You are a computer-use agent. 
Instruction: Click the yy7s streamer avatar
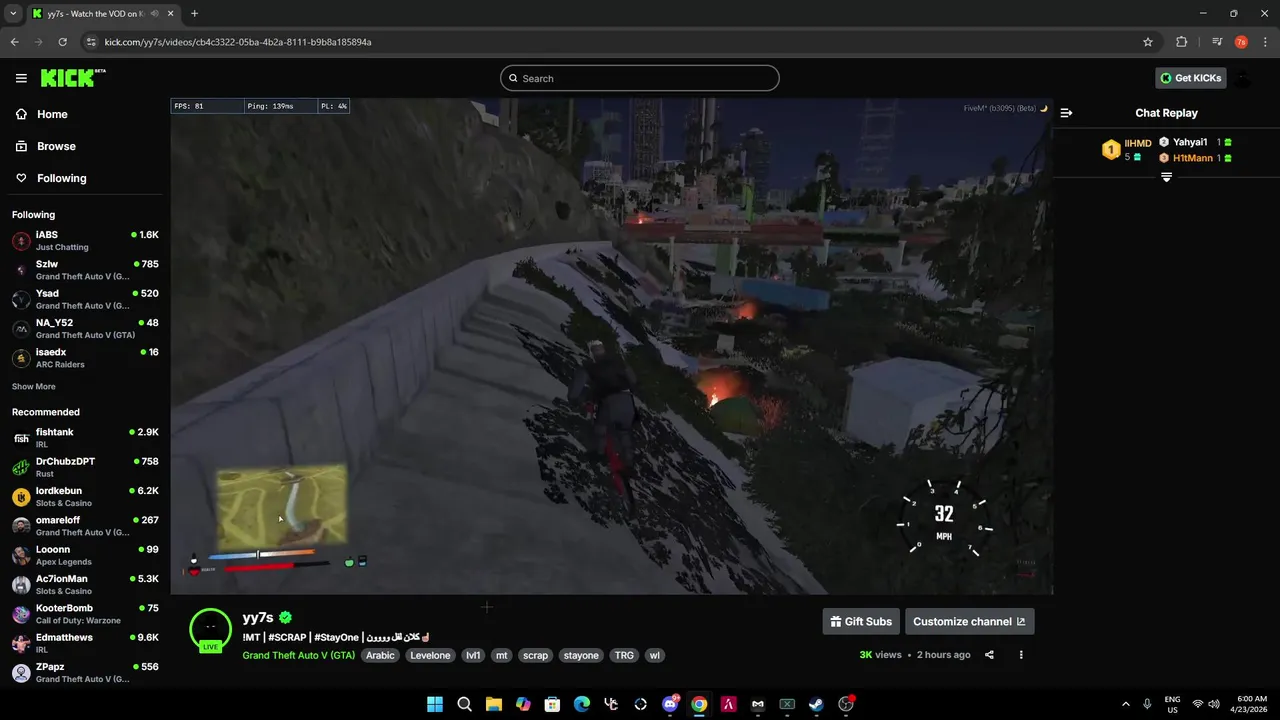tap(210, 629)
